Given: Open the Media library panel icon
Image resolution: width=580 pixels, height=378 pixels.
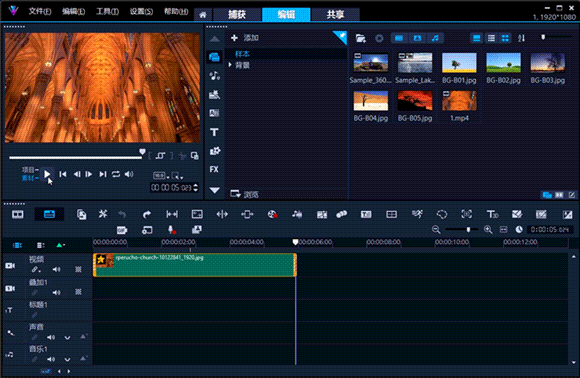Looking at the screenshot, I should [214, 57].
